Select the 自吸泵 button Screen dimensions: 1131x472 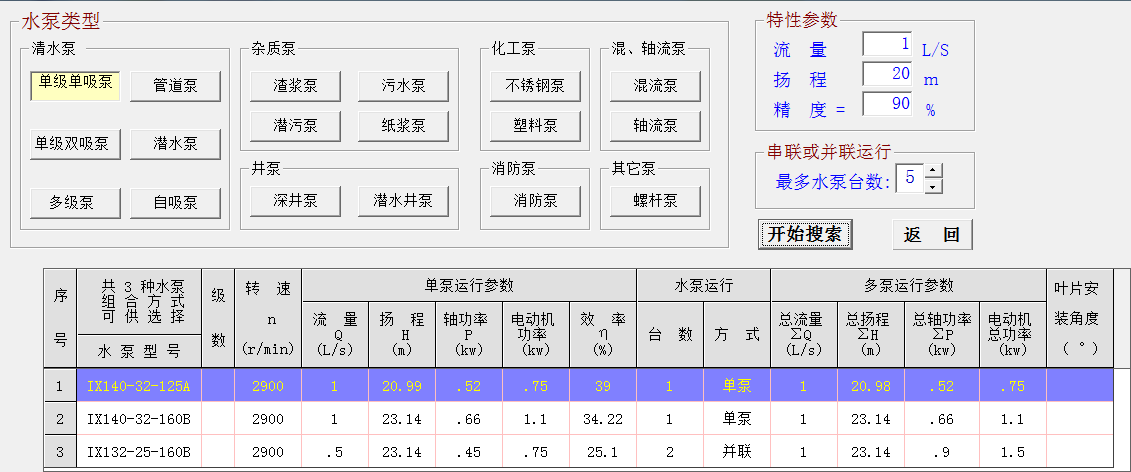[x=175, y=203]
